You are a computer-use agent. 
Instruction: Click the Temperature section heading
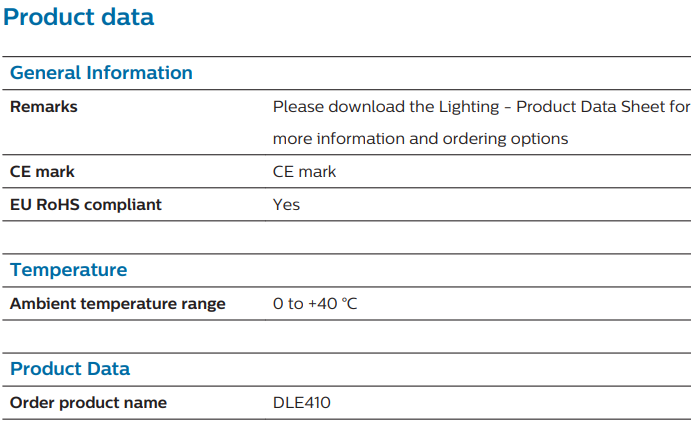point(69,270)
